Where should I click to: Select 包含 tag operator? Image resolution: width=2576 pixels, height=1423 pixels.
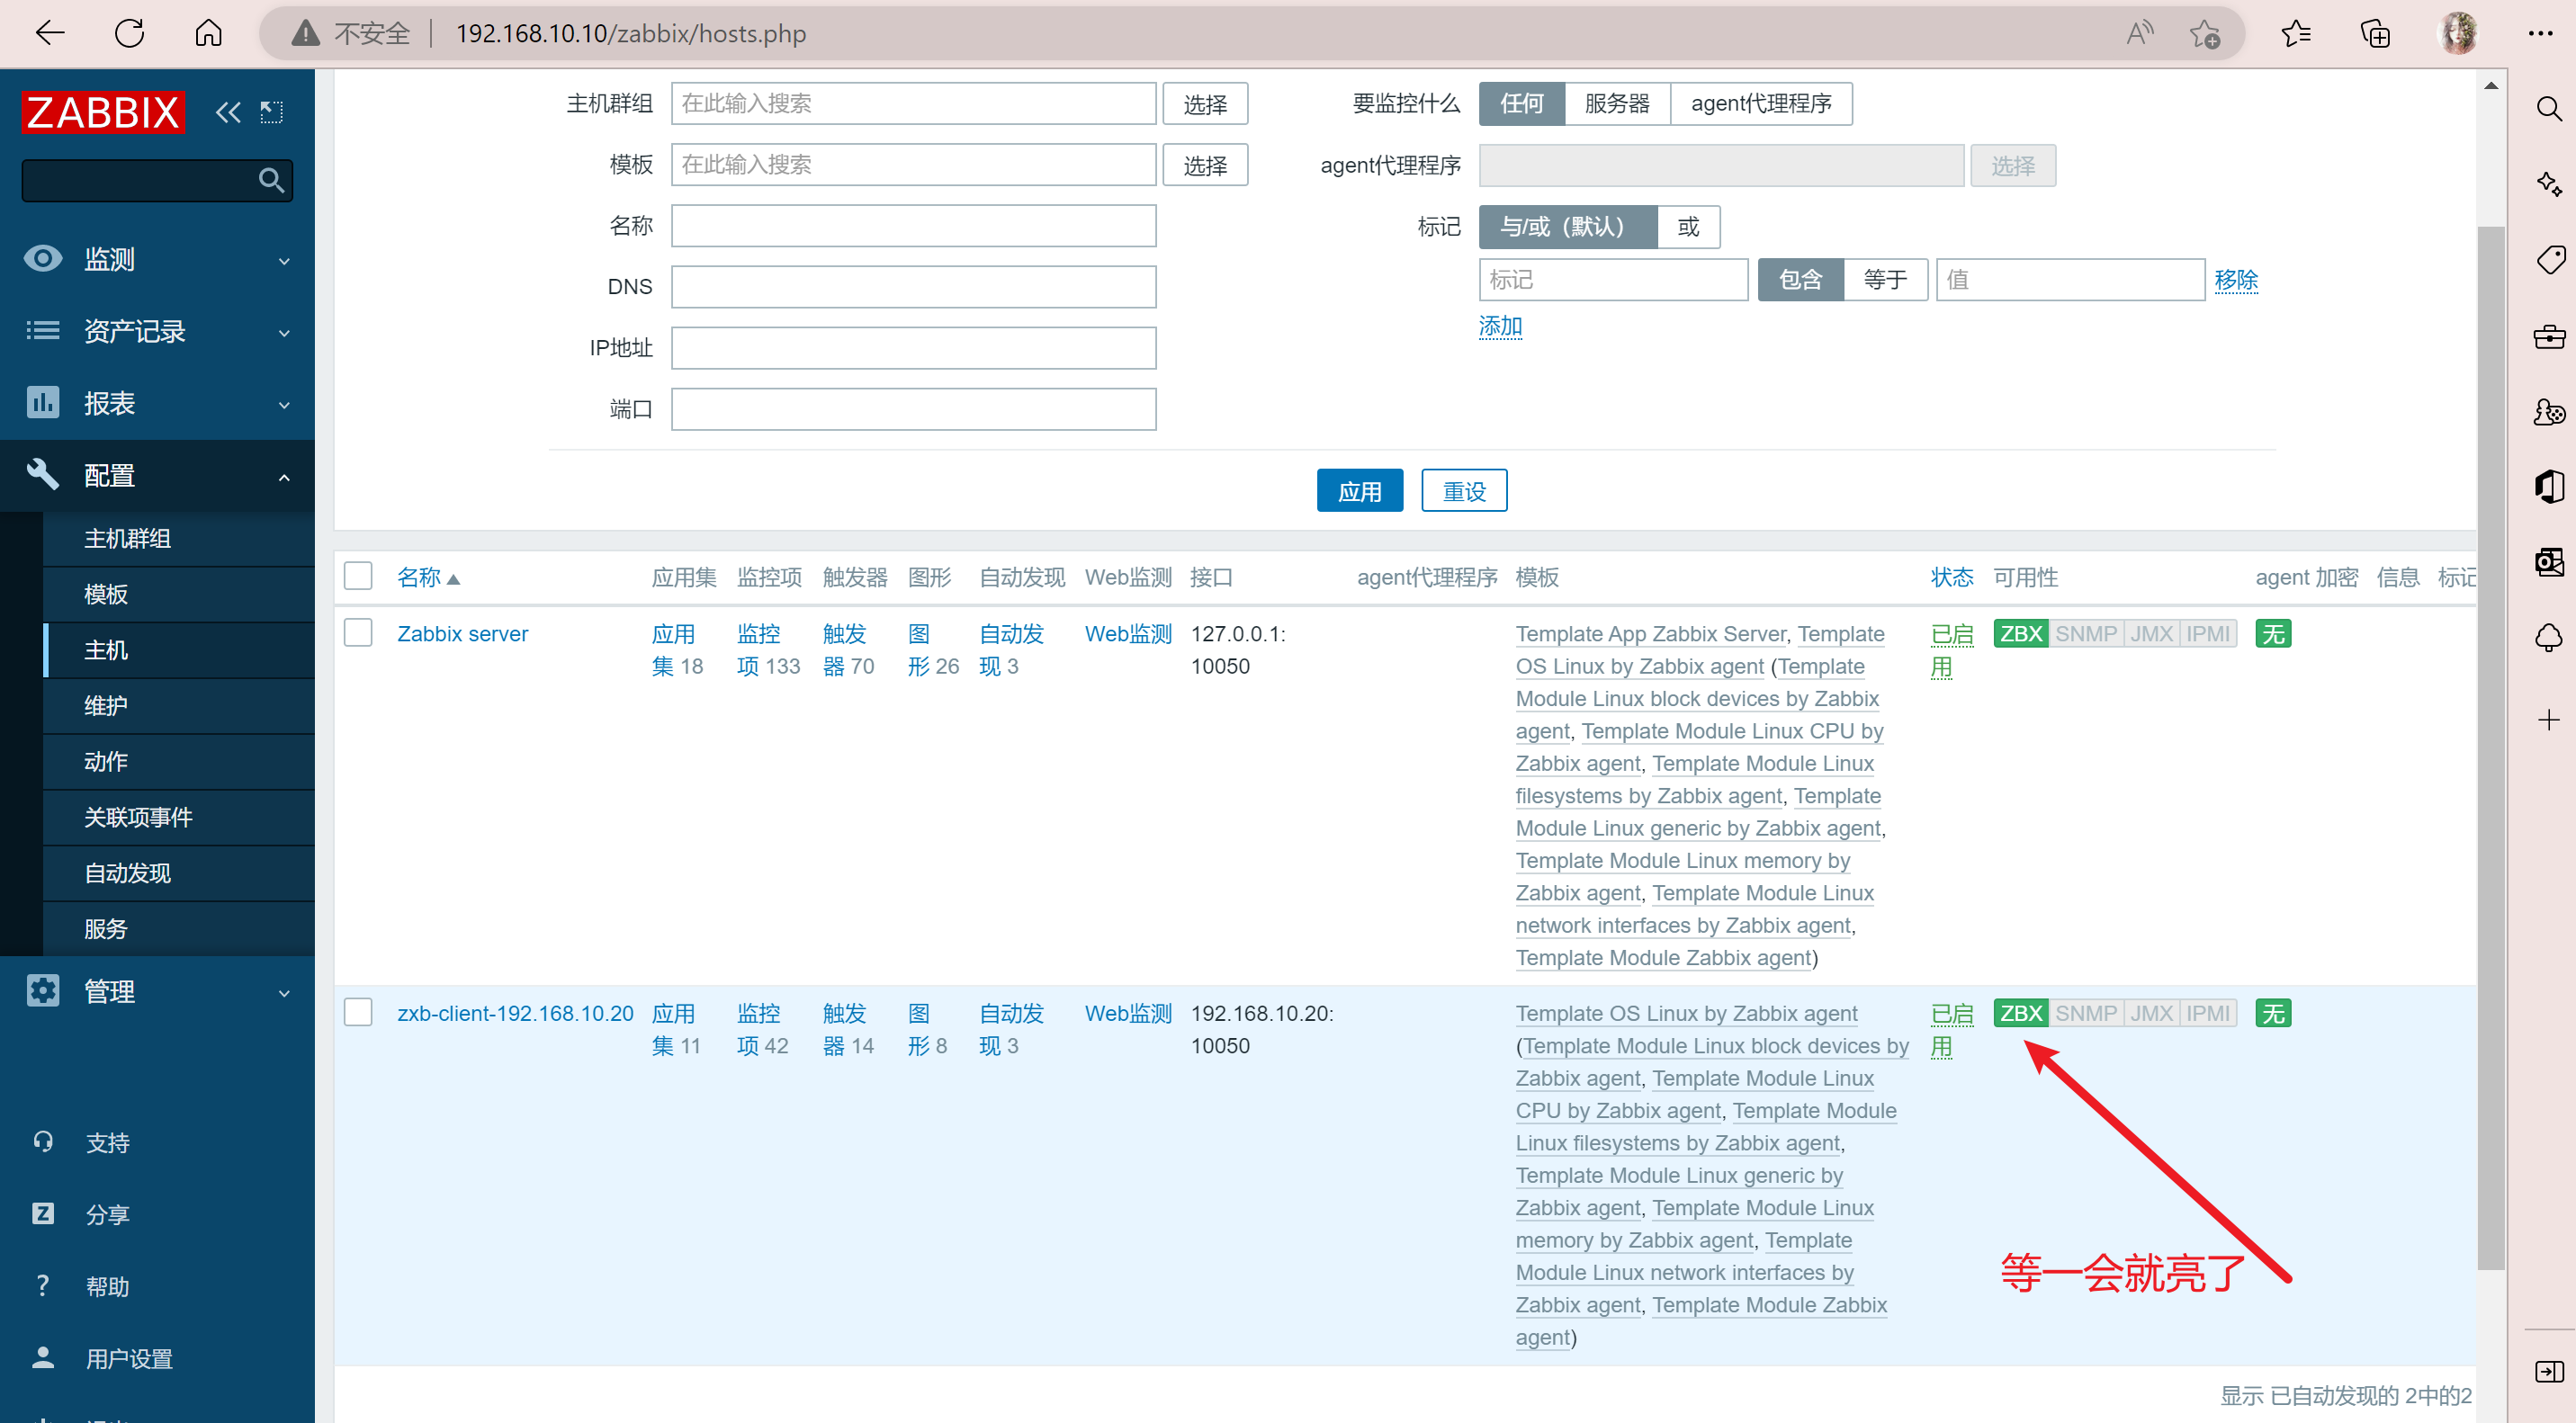1800,279
